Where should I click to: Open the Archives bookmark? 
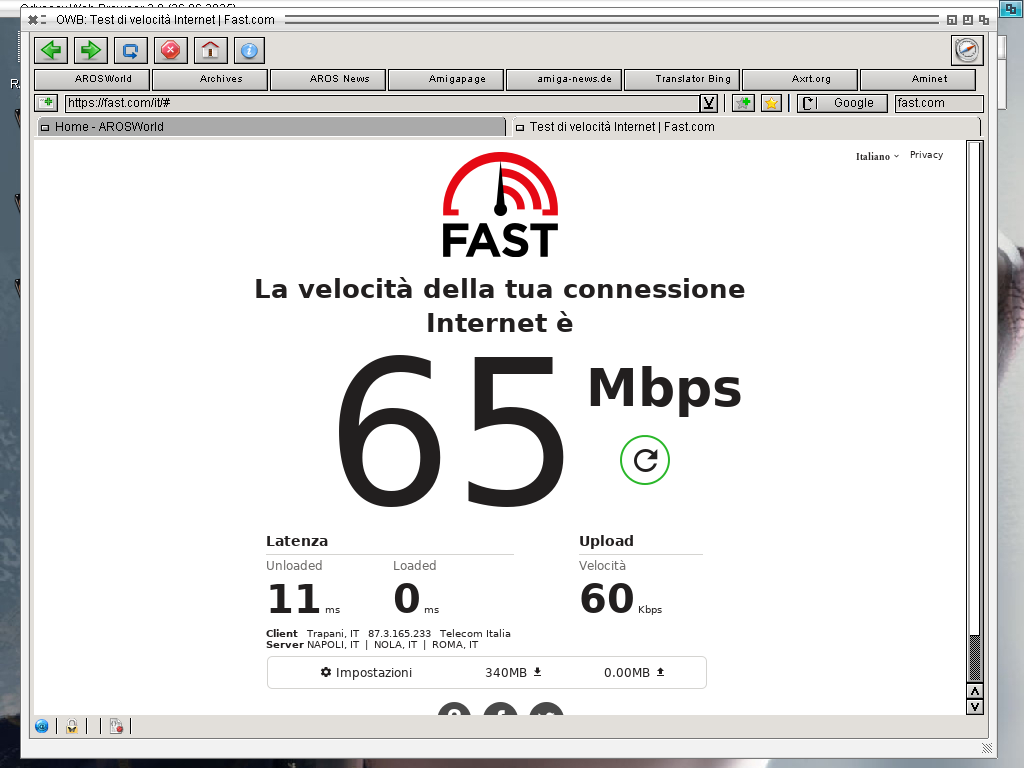point(210,79)
